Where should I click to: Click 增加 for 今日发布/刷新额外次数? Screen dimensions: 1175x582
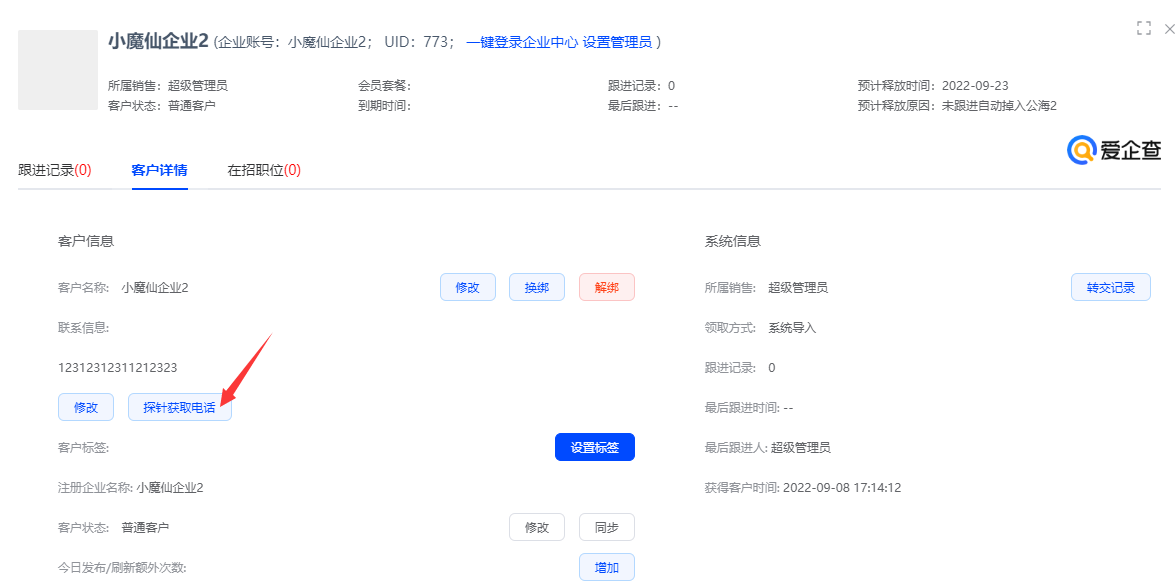pos(606,567)
